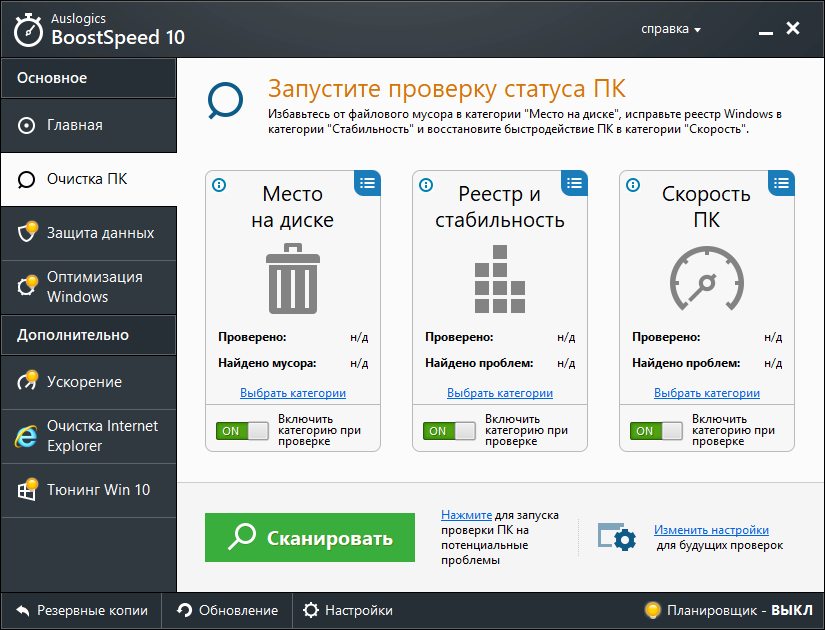
Task: Open Резервные копии in bottom bar
Action: [x=82, y=611]
